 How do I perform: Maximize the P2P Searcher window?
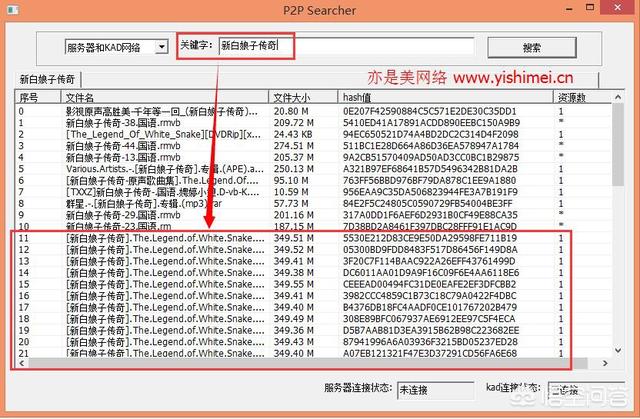pos(590,7)
